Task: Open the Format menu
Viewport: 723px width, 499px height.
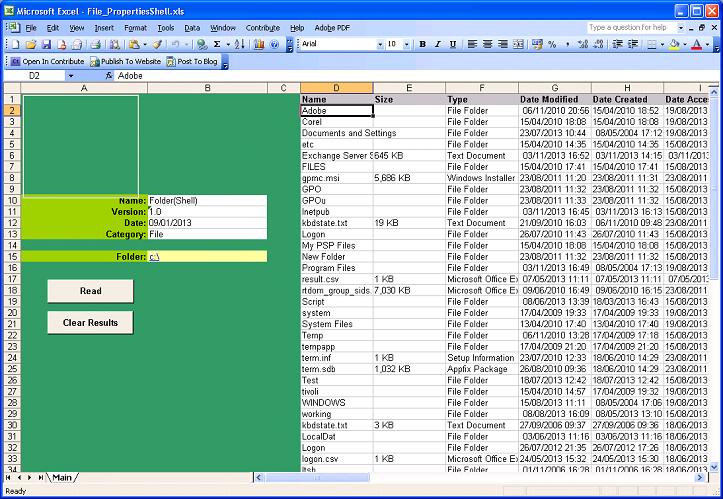Action: pyautogui.click(x=135, y=28)
